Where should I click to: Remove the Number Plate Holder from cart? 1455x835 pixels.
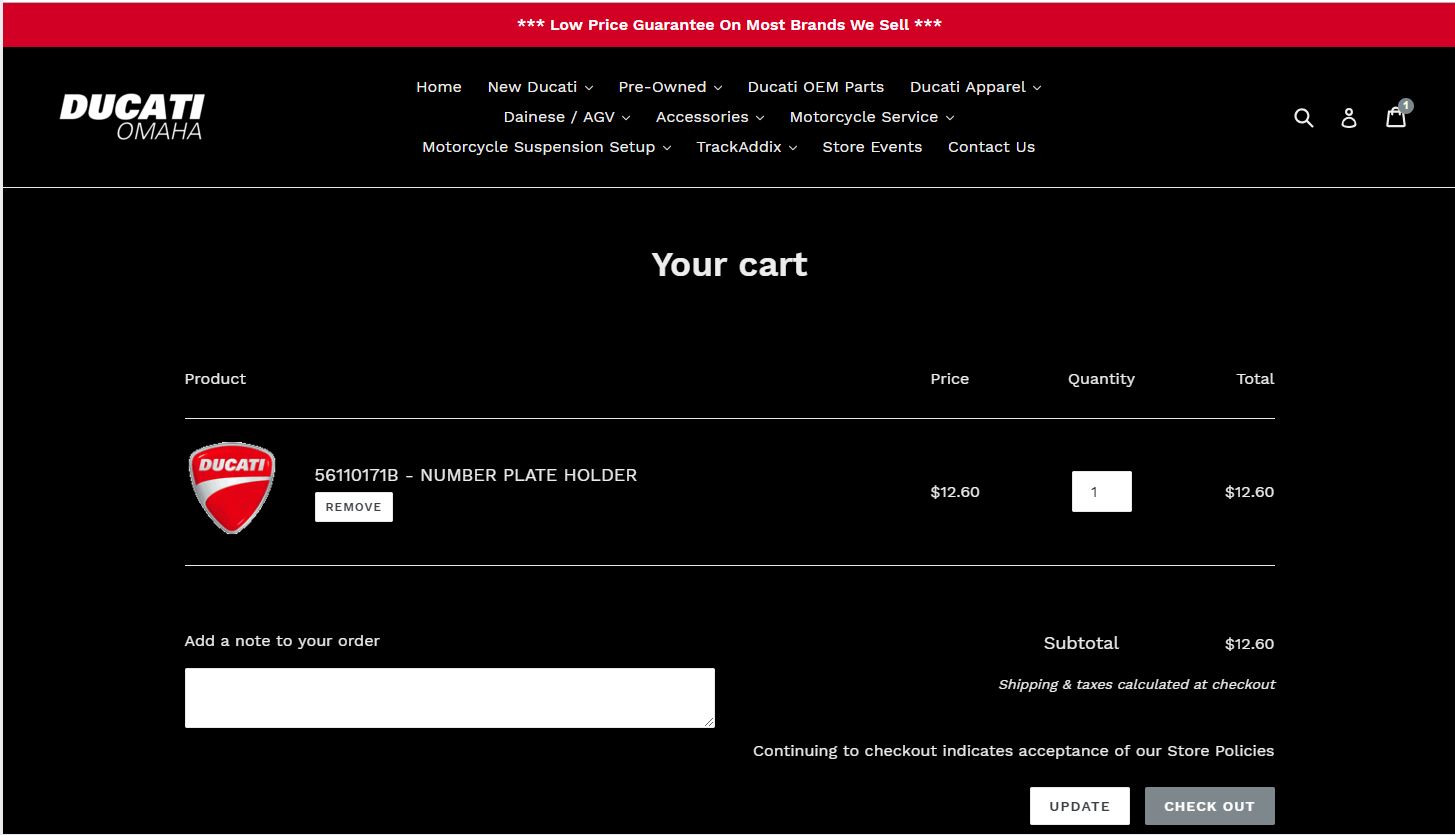(354, 507)
